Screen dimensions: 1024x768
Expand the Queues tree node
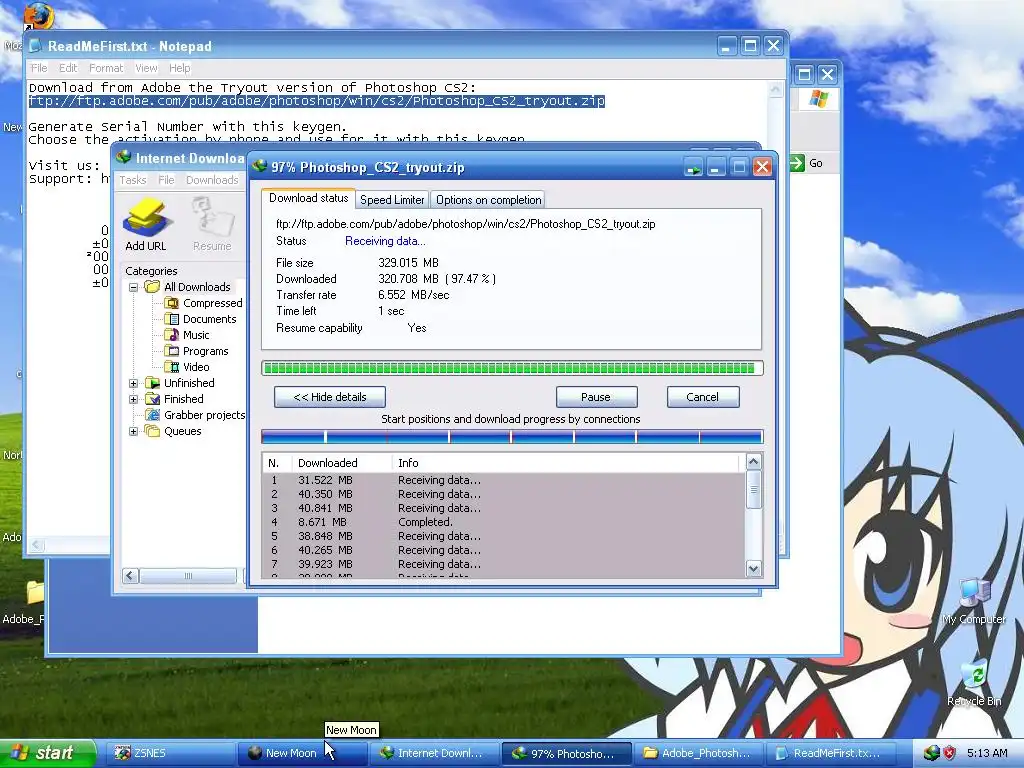(x=133, y=431)
